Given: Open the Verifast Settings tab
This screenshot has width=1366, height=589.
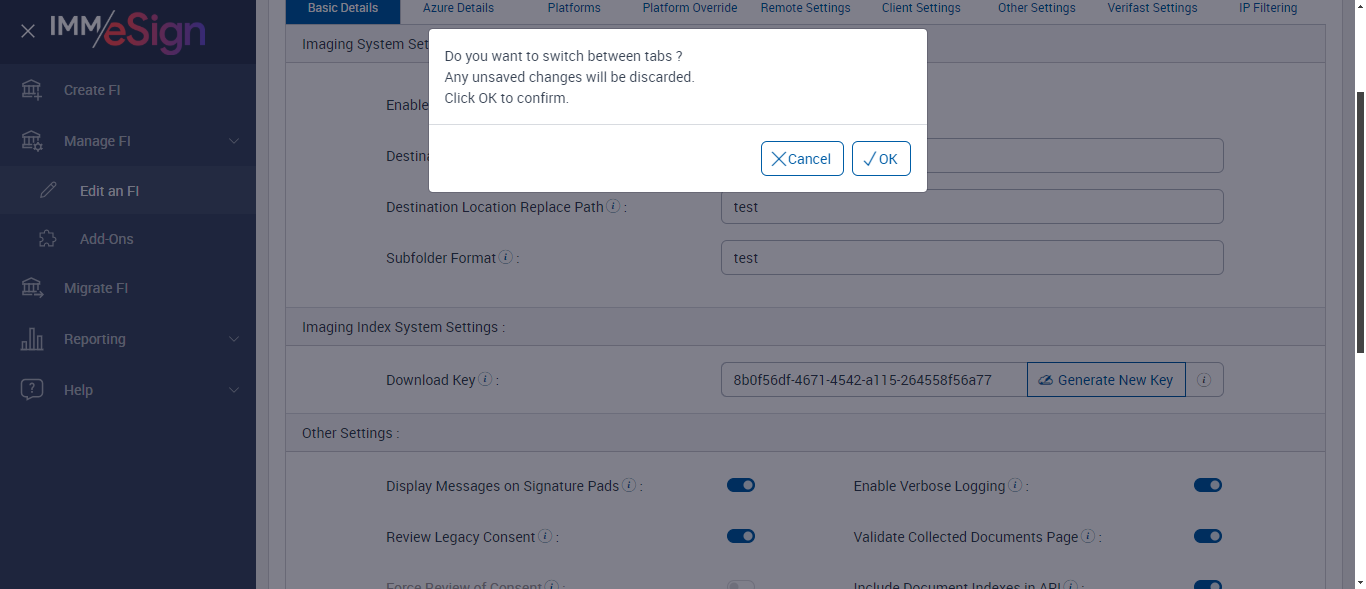Looking at the screenshot, I should point(1152,8).
